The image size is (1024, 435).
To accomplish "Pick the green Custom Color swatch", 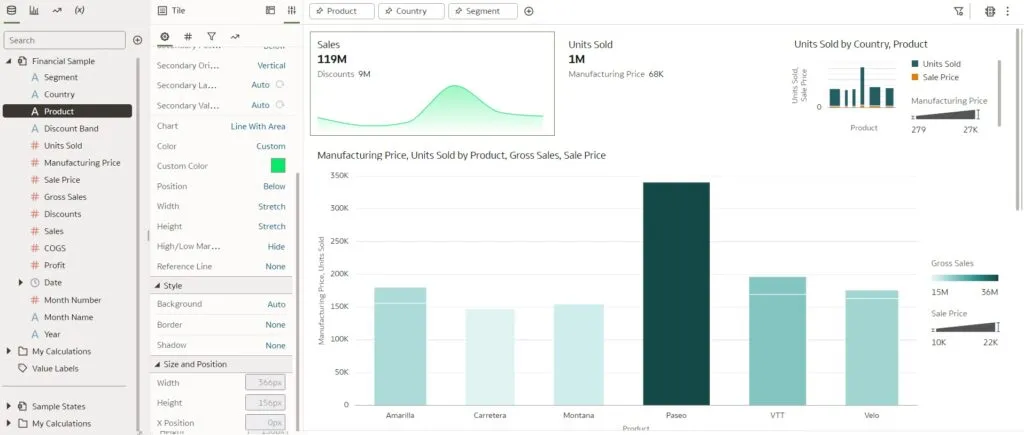I will click(278, 166).
